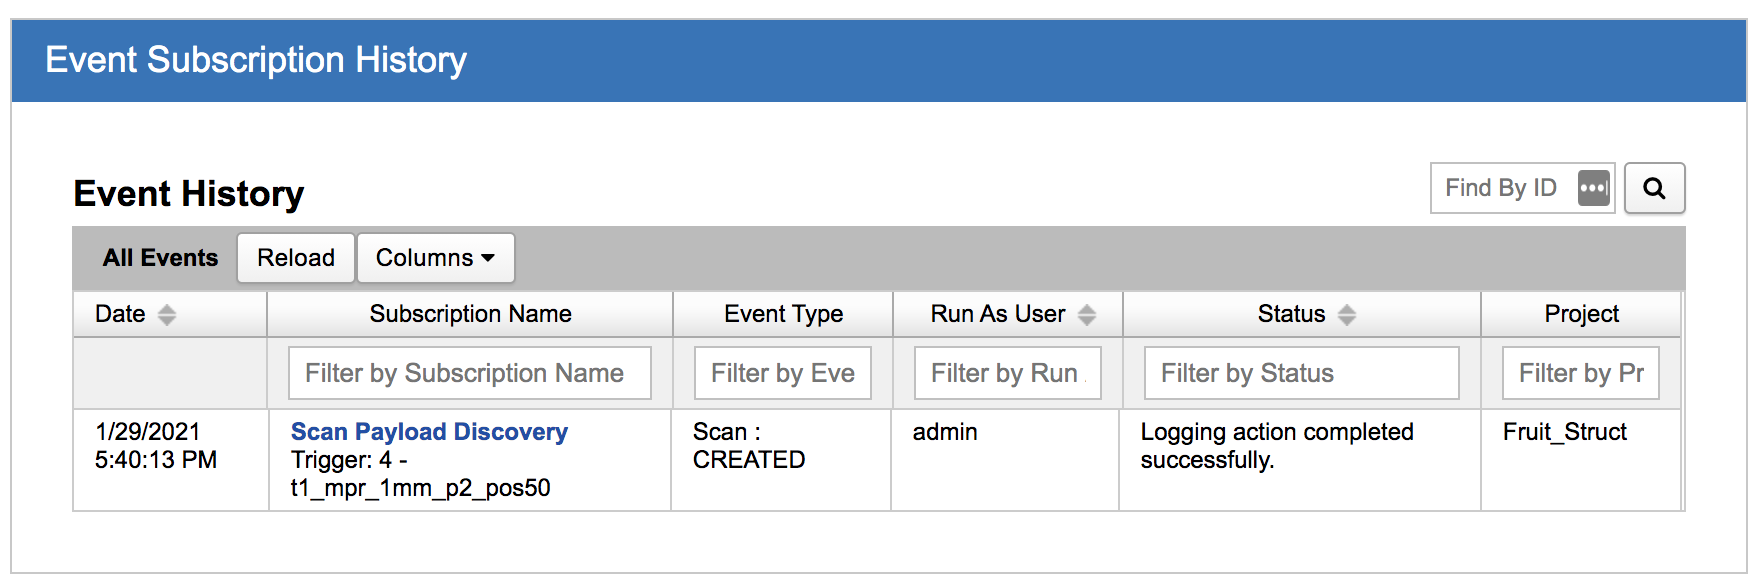Click the Project filter input
Screen dimensions: 1762x586
(x=1580, y=373)
